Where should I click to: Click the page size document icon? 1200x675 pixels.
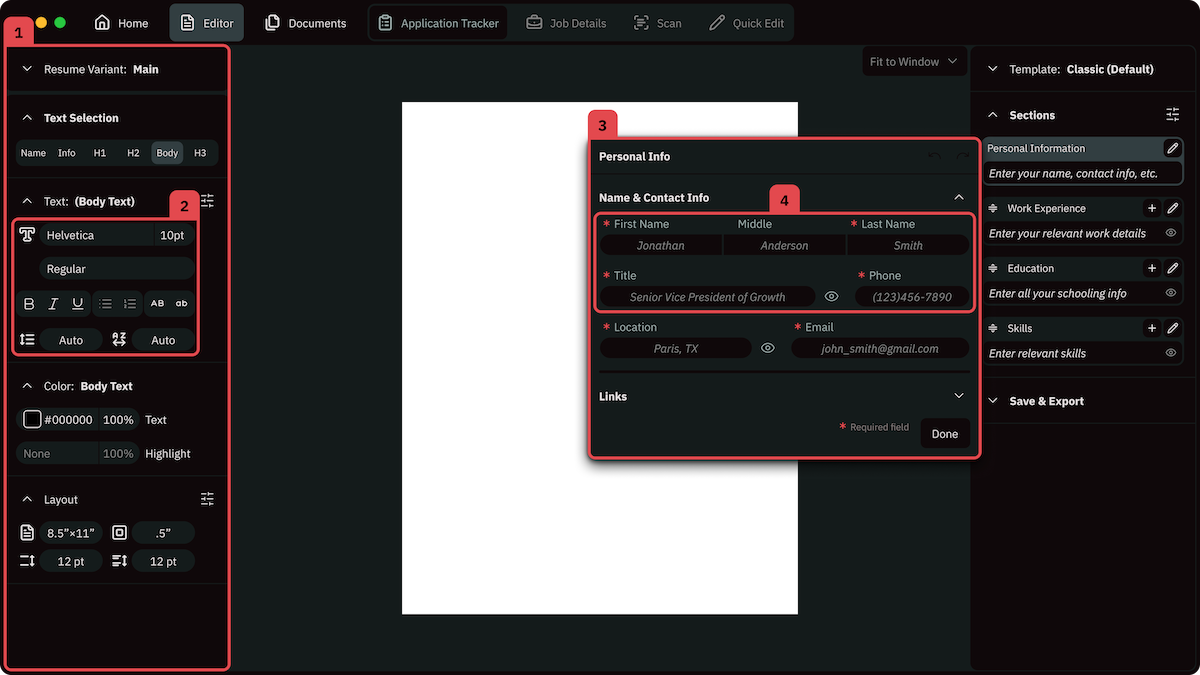[x=27, y=533]
